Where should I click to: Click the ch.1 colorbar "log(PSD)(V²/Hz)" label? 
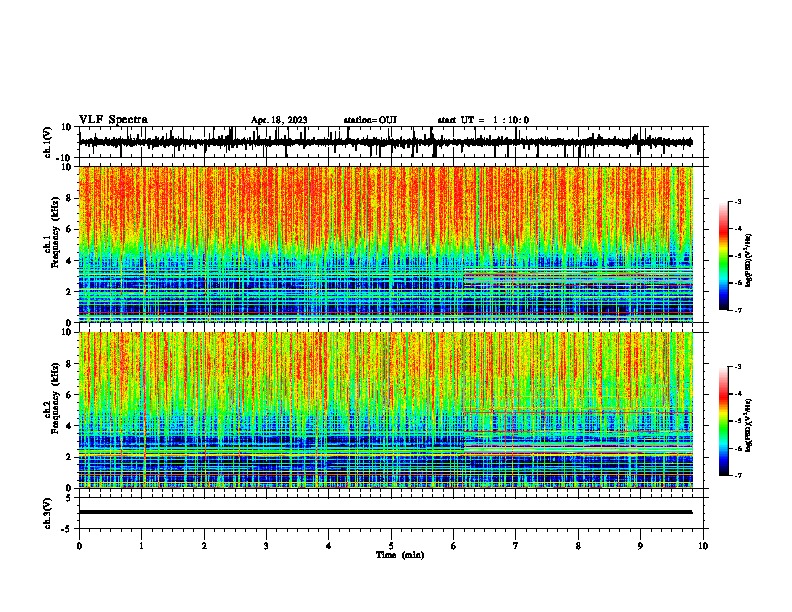tap(748, 261)
